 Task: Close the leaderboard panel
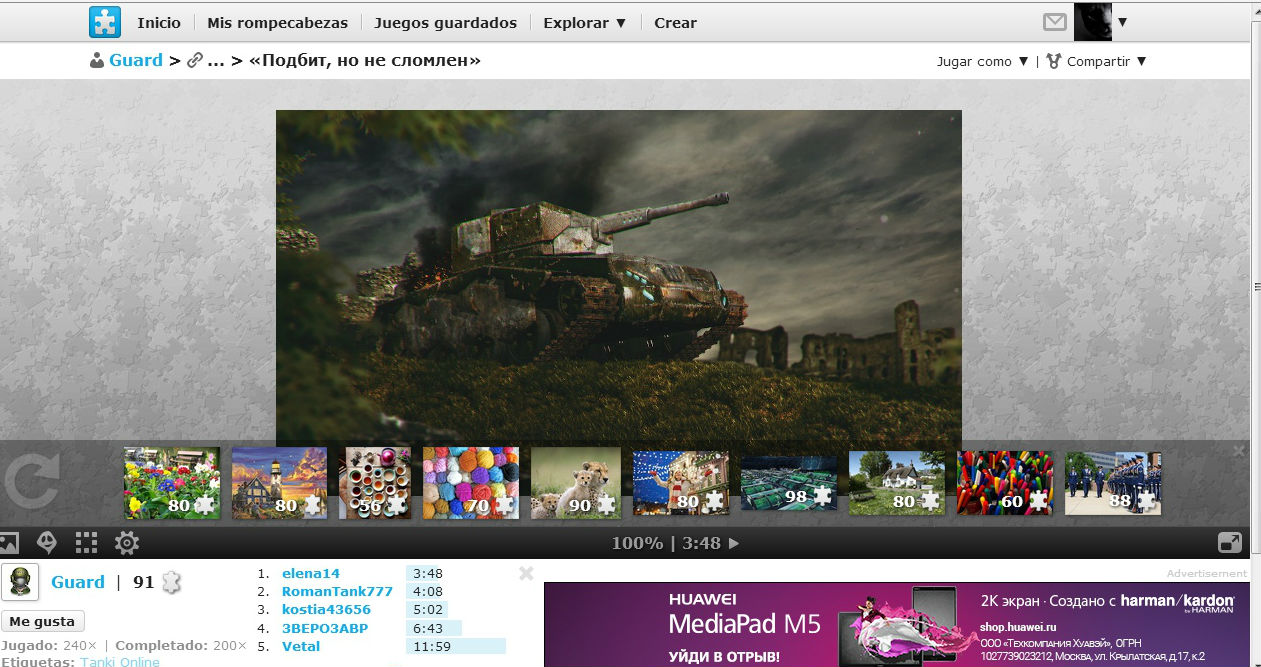point(526,573)
